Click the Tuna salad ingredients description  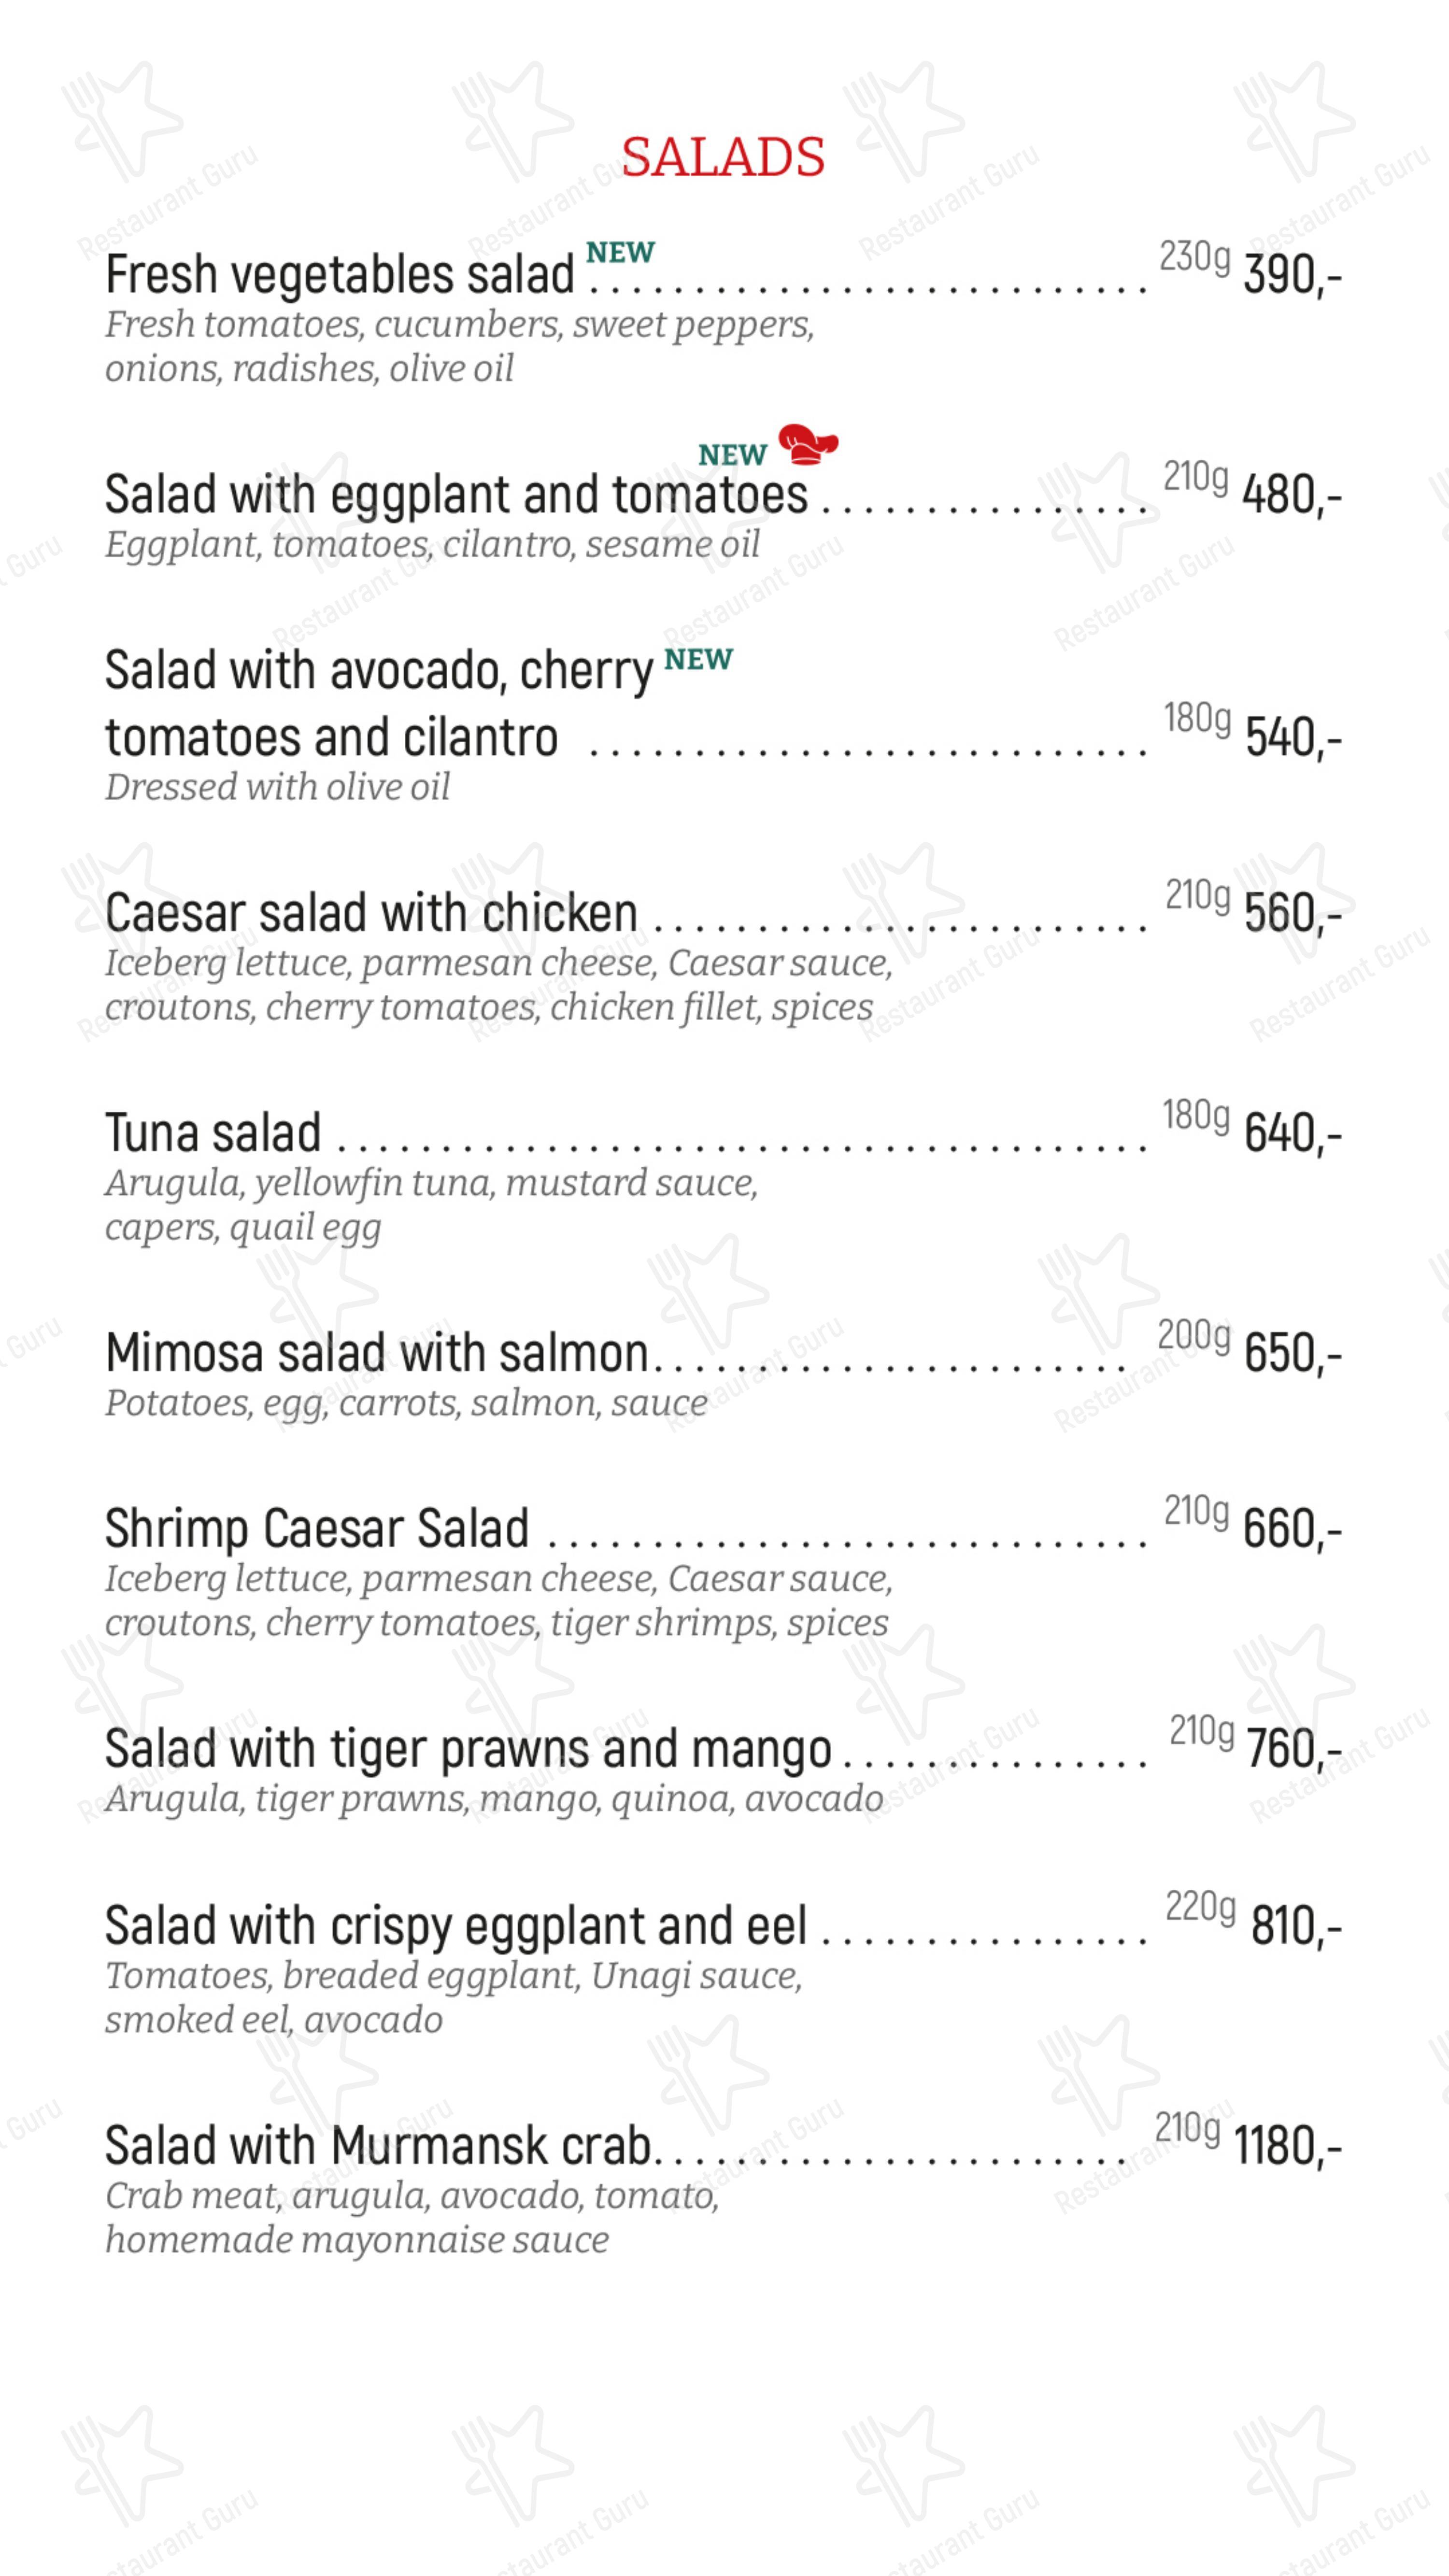coord(431,1205)
